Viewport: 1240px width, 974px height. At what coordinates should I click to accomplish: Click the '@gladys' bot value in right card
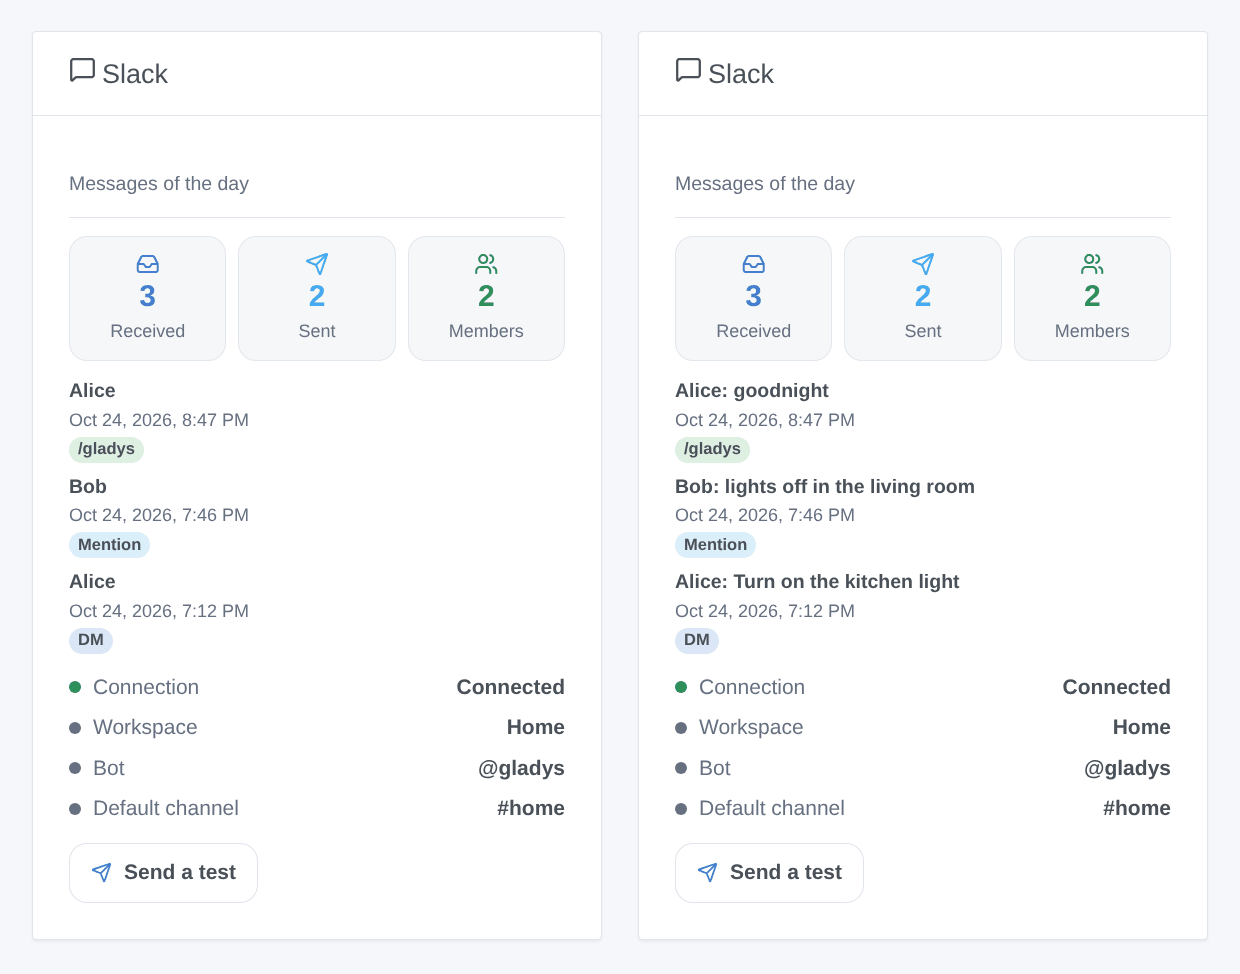[1127, 768]
